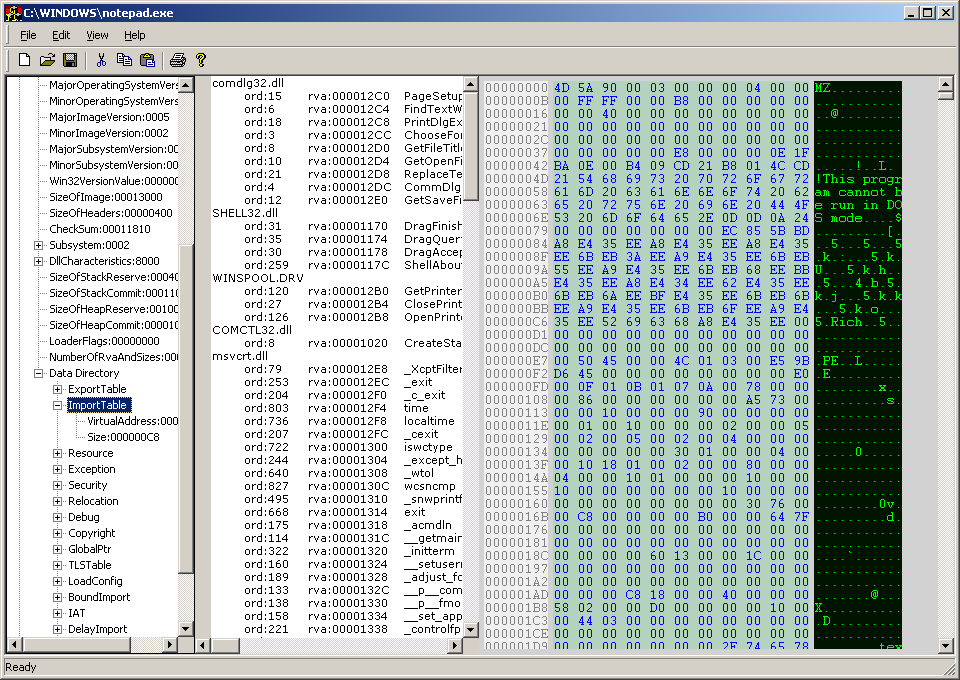Collapse the ImportTable node
This screenshot has width=960, height=680.
pos(58,405)
